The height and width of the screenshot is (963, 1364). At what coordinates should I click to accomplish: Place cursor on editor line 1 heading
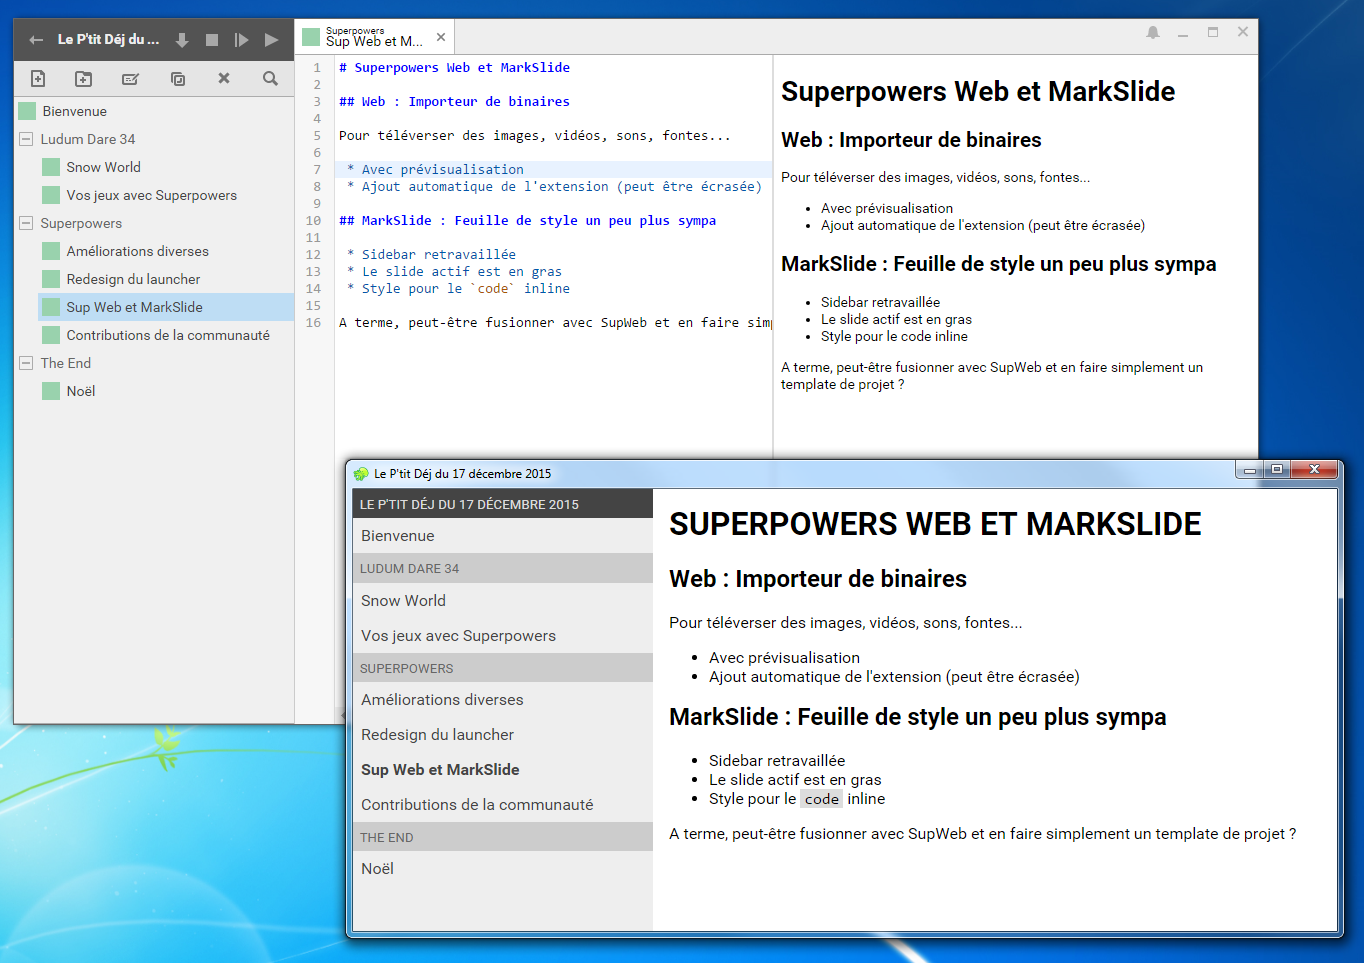[x=454, y=67]
